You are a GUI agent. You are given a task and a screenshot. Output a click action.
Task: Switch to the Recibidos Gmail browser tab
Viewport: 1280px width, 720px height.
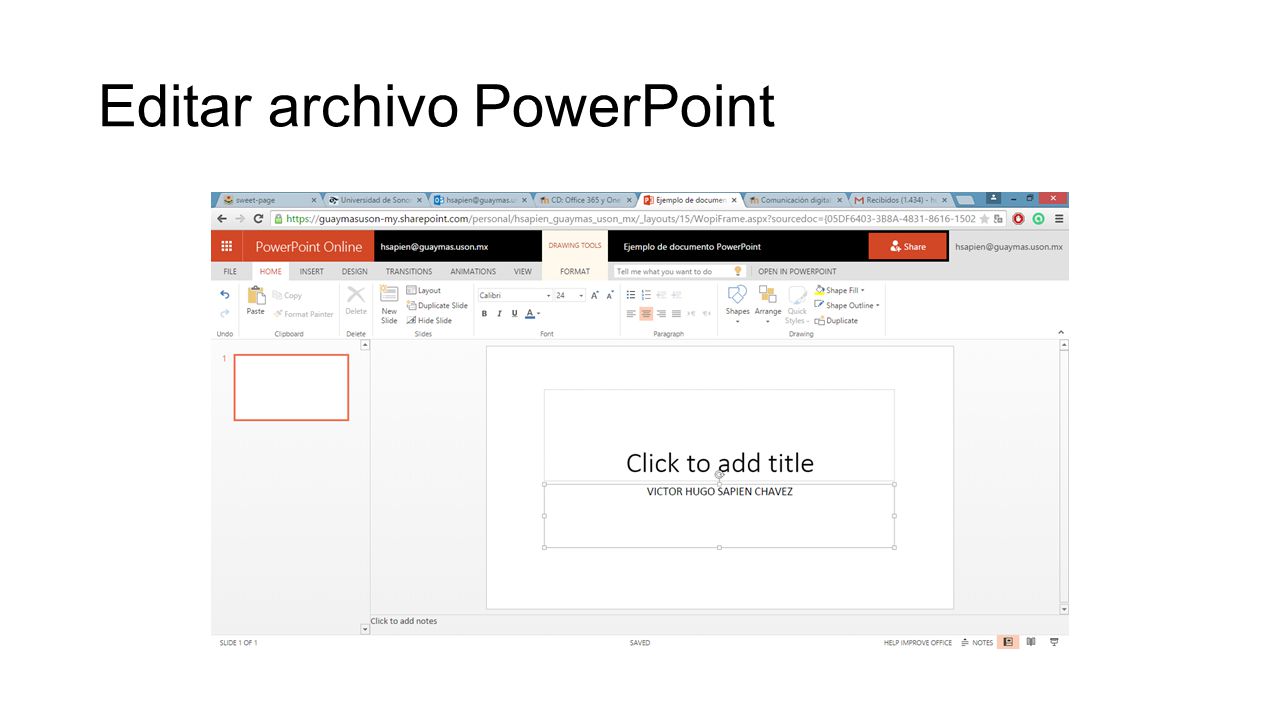coord(901,200)
